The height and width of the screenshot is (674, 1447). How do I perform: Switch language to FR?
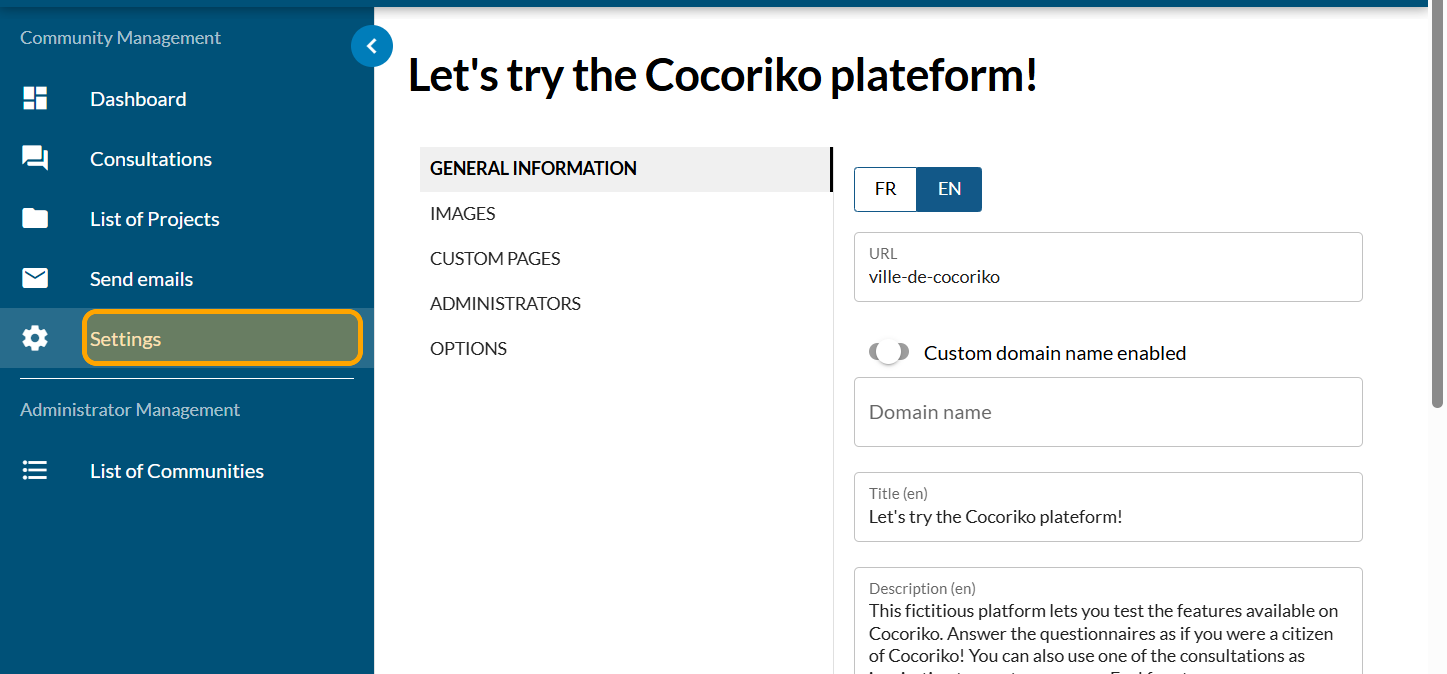[x=885, y=189]
